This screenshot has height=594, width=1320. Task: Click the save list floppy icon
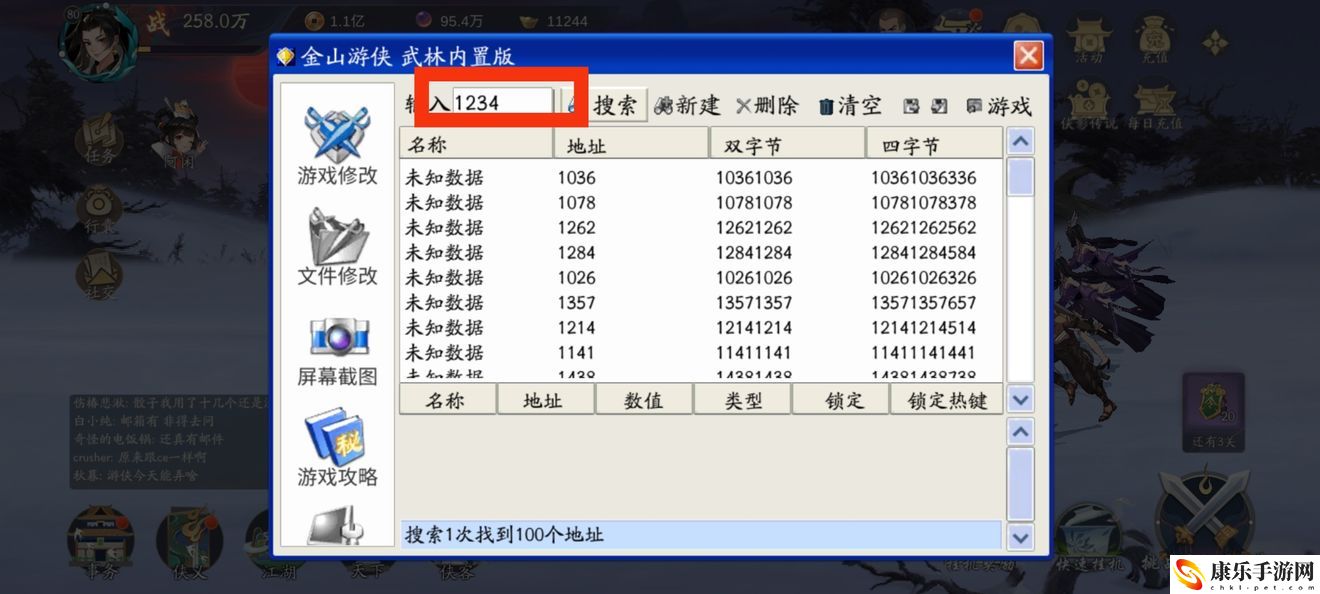(x=911, y=106)
